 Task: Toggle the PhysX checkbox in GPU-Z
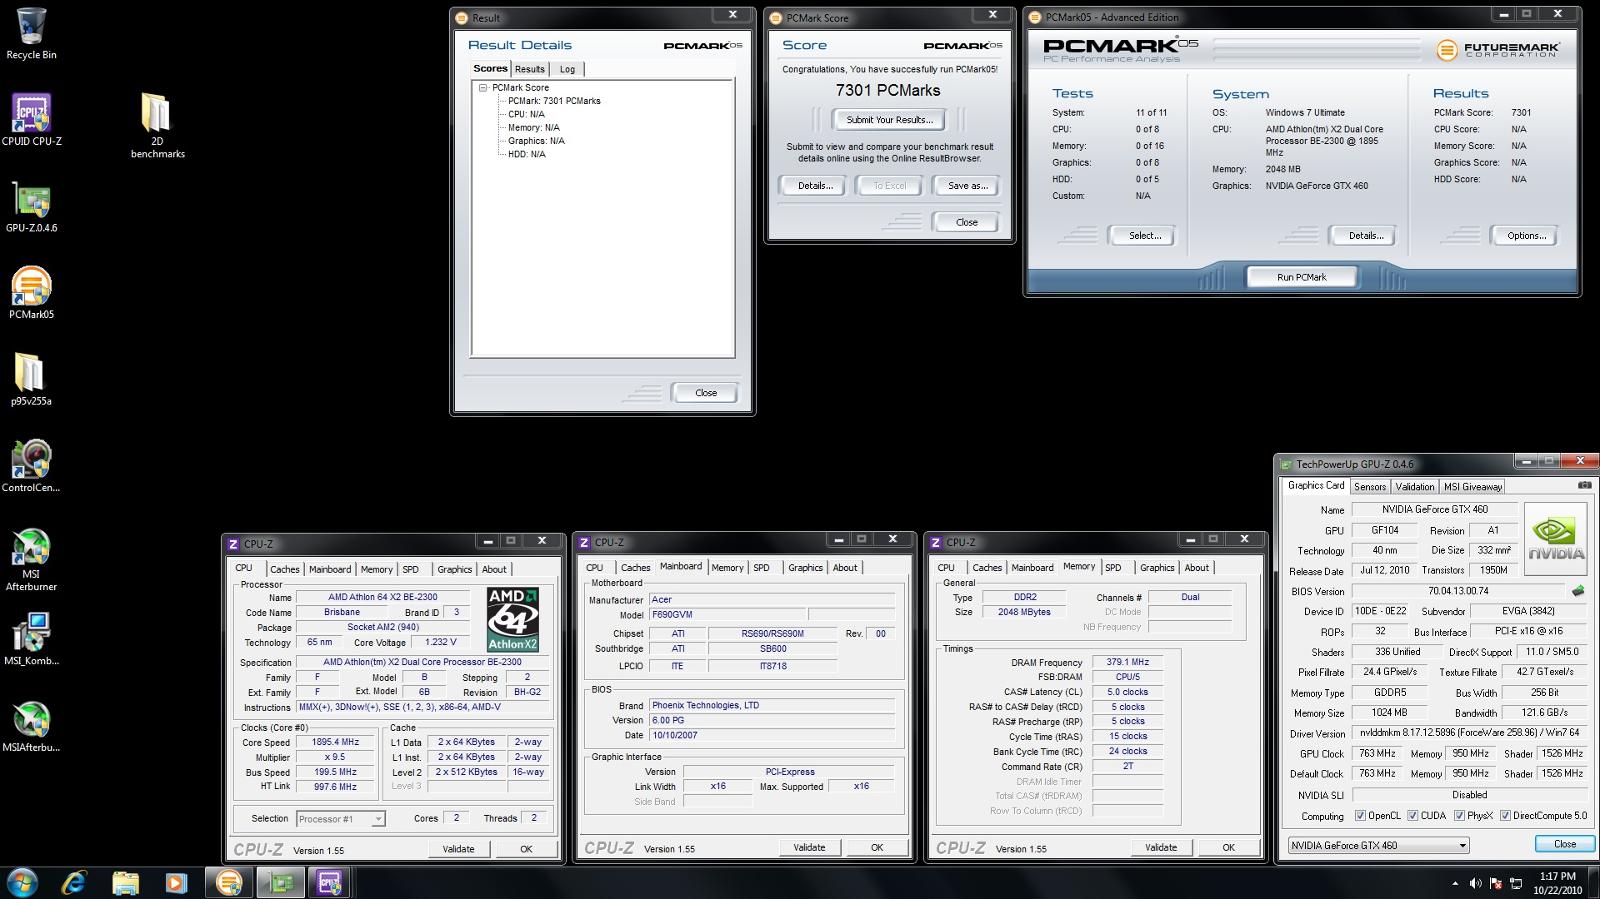click(x=1459, y=816)
